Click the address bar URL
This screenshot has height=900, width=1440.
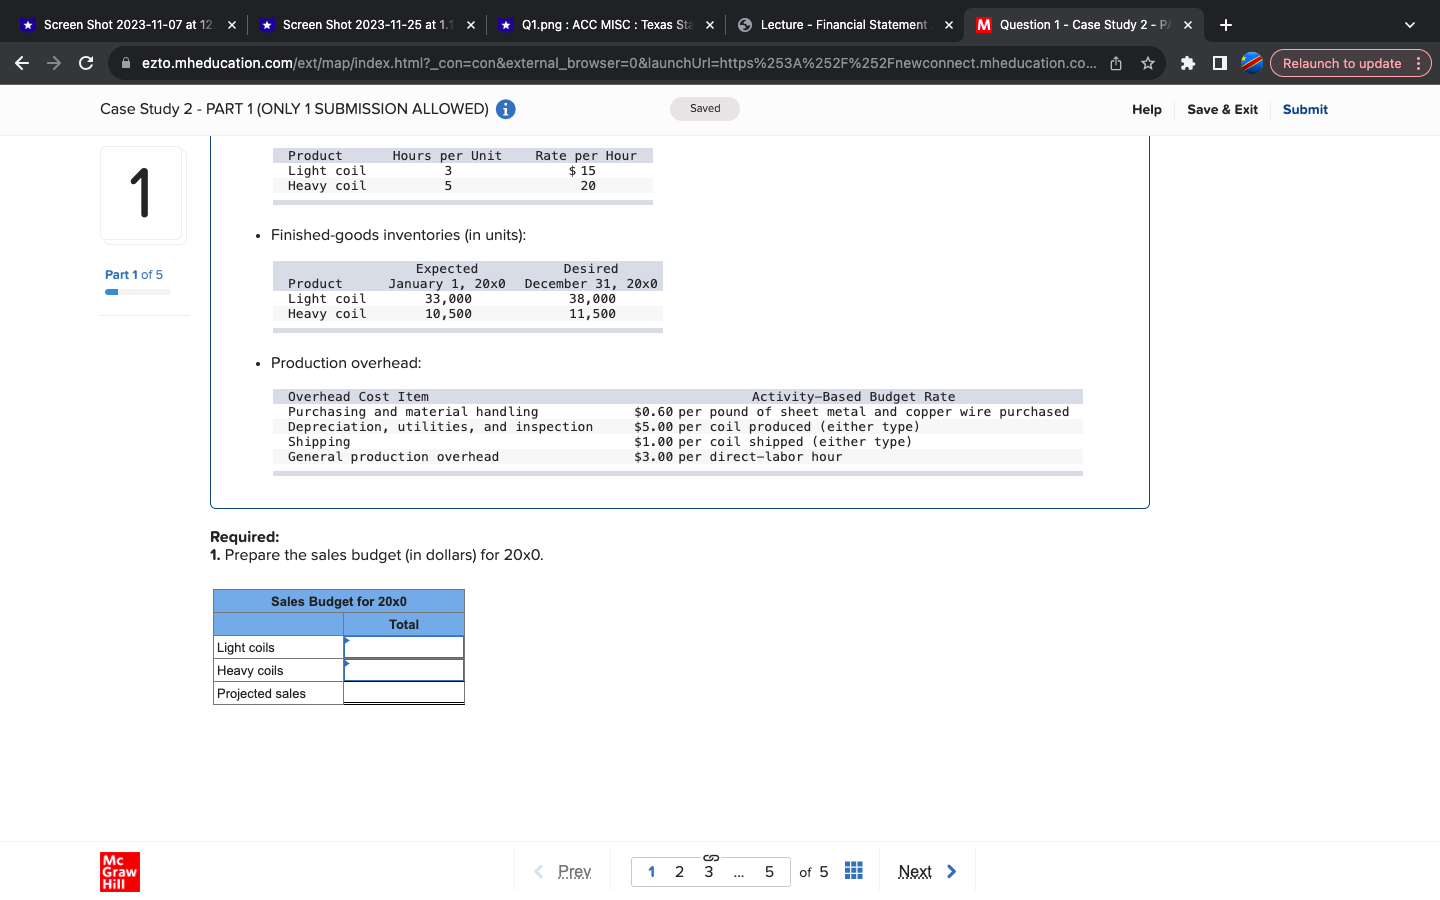point(618,63)
